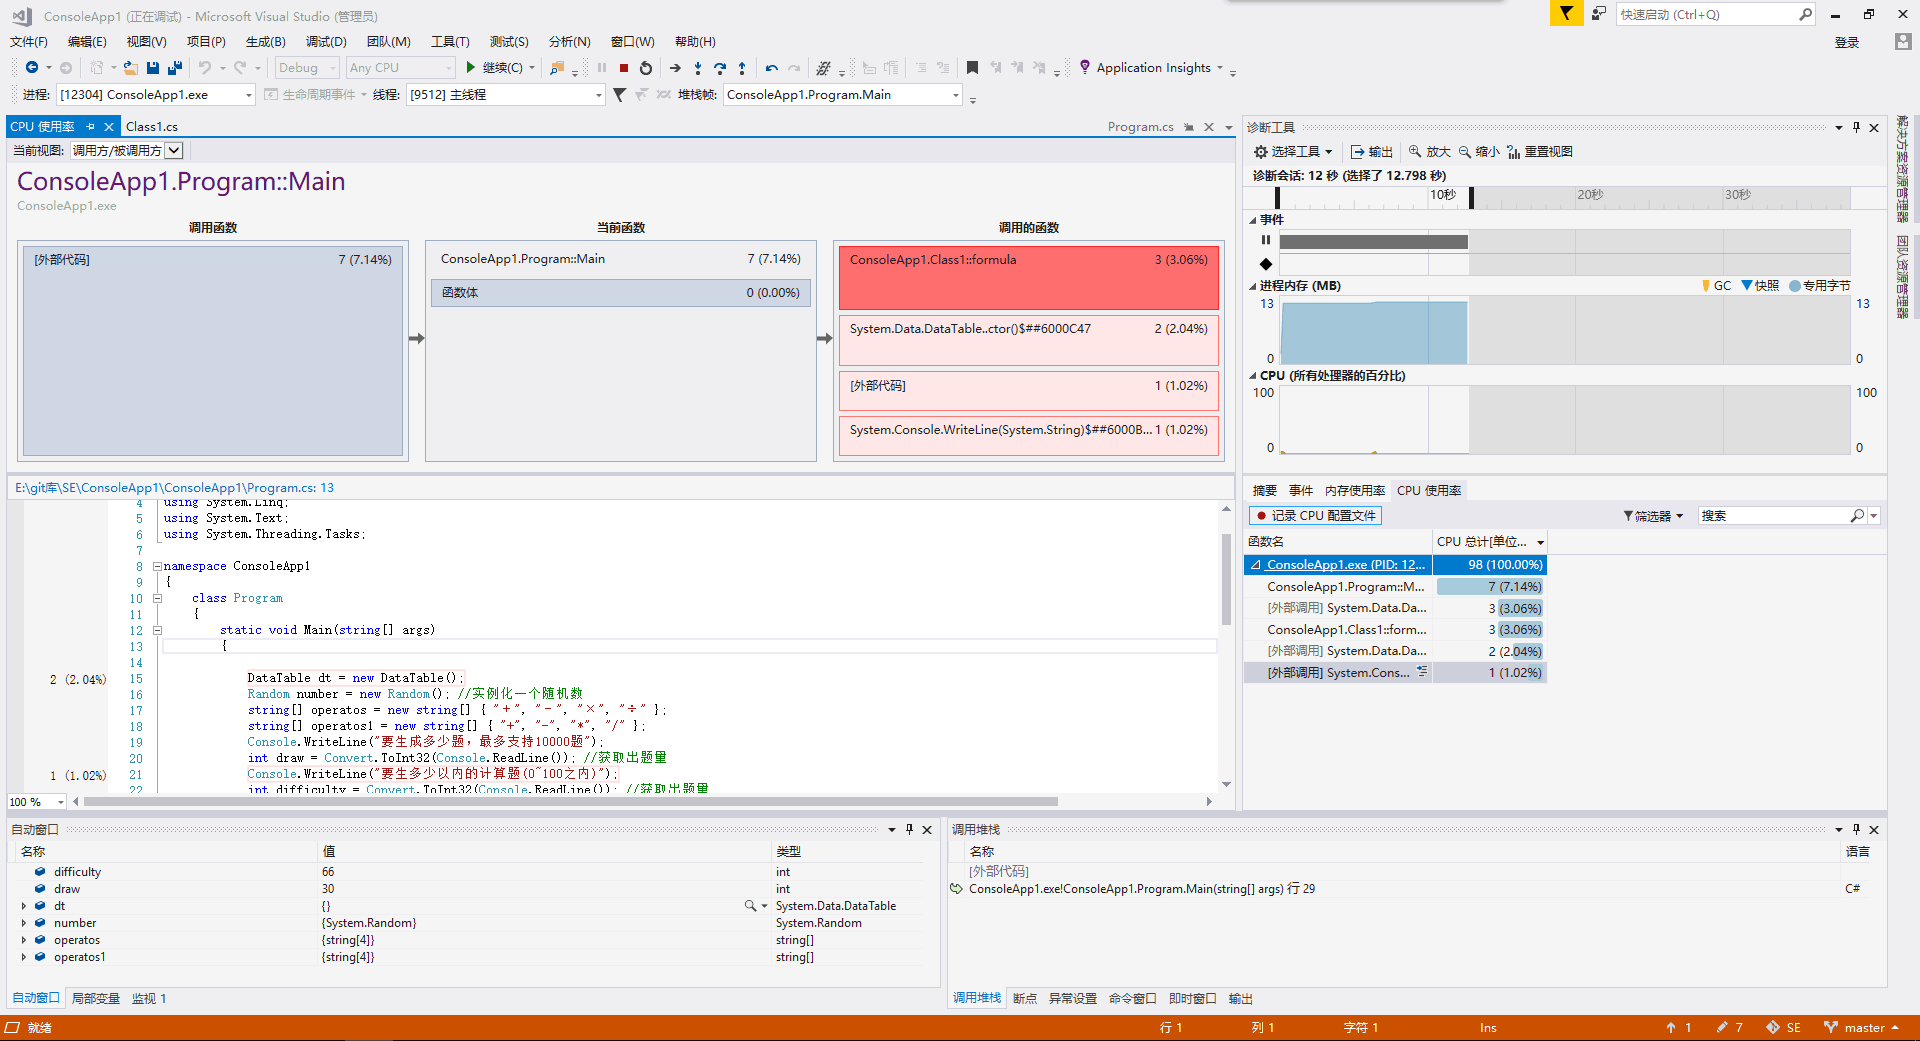Click the Step Over icon
Viewport: 1920px width, 1041px height.
tap(720, 68)
